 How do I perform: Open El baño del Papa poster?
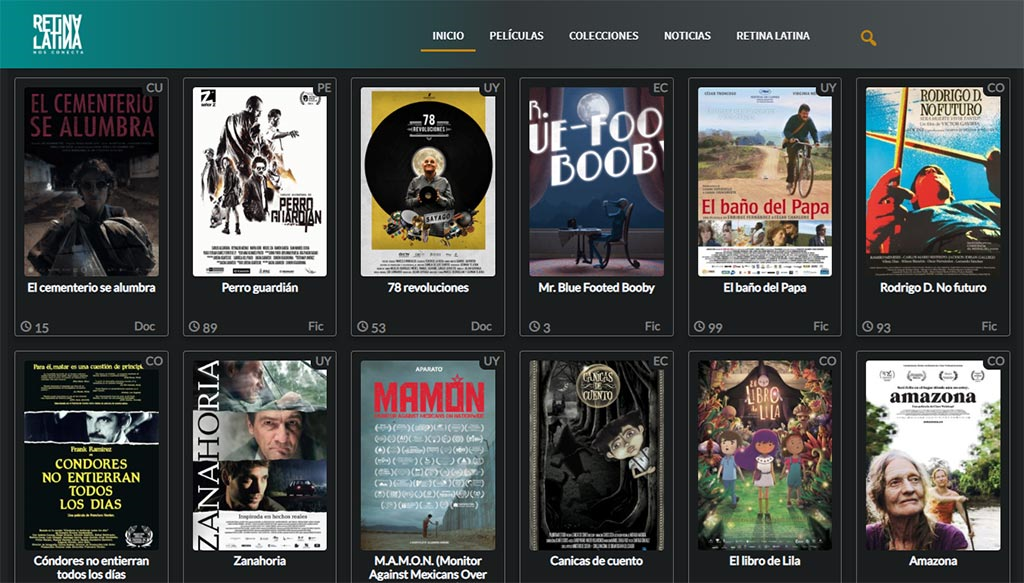(765, 181)
